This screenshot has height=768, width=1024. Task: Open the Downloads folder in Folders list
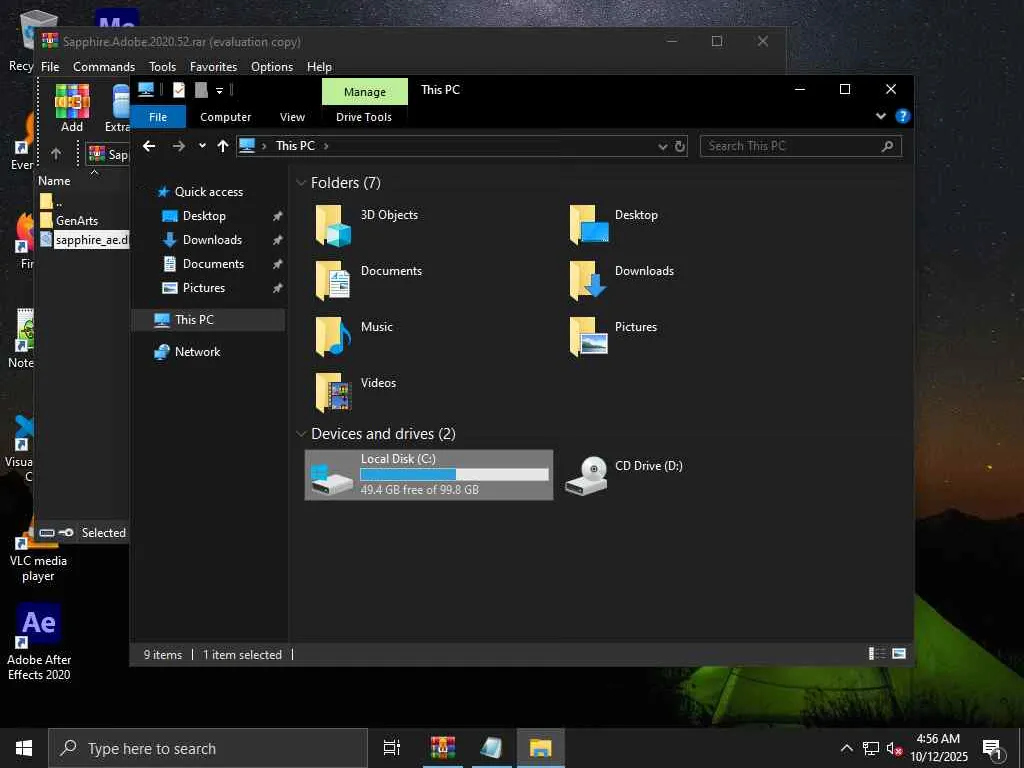pos(620,281)
